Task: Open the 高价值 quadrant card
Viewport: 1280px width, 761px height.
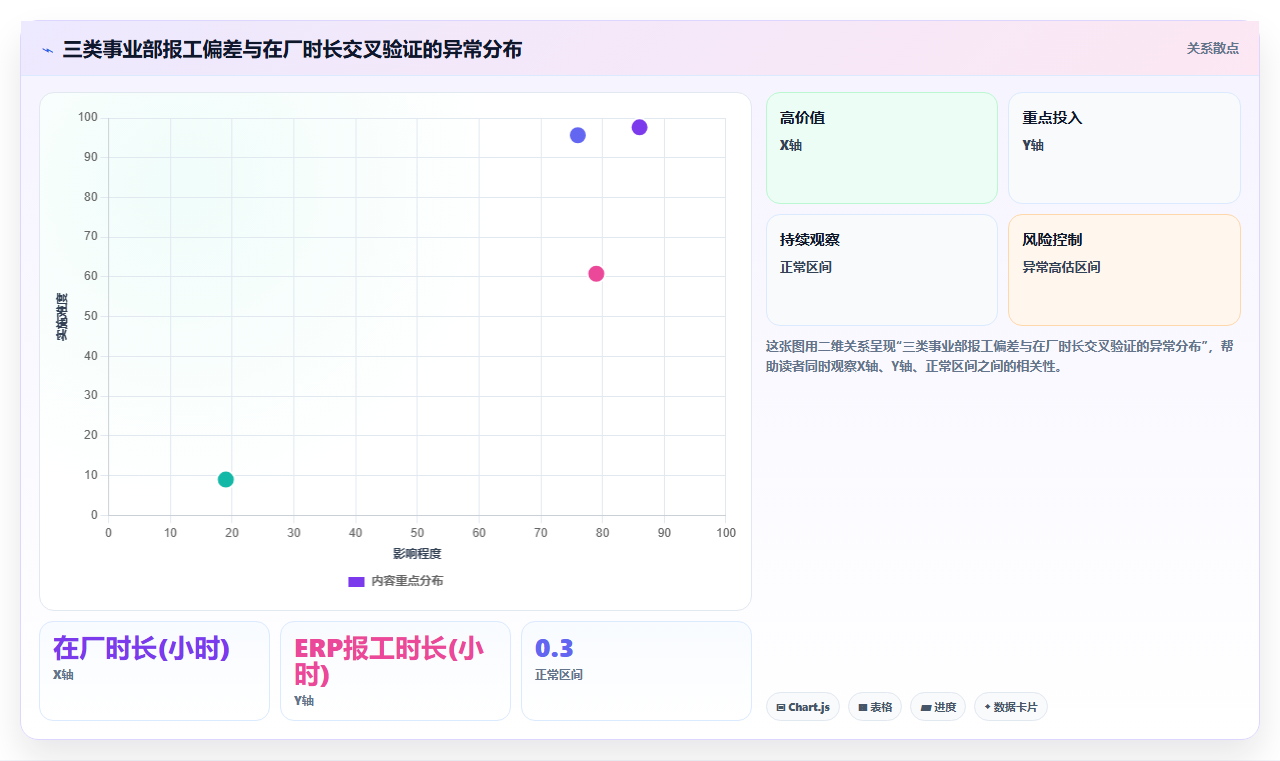Action: [882, 148]
